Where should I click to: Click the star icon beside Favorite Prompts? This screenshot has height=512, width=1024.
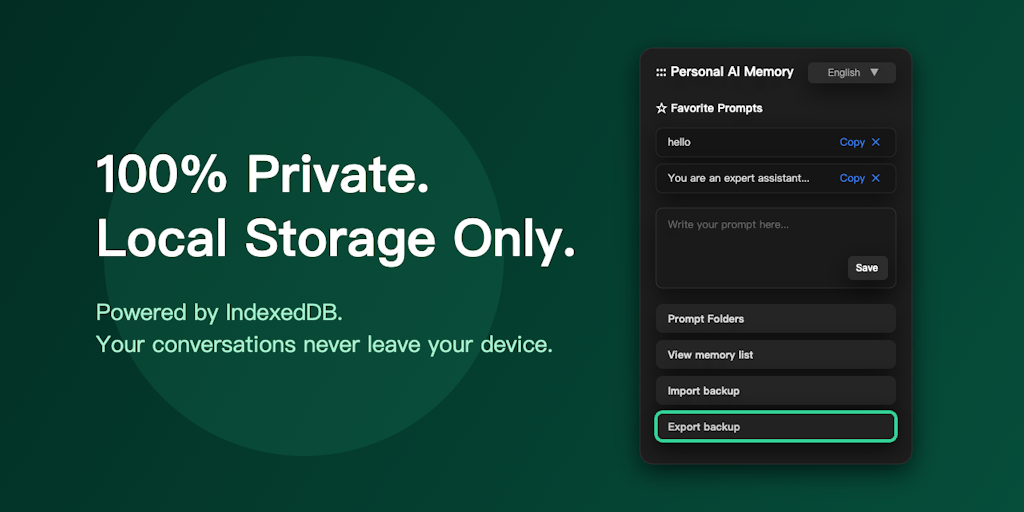[661, 108]
